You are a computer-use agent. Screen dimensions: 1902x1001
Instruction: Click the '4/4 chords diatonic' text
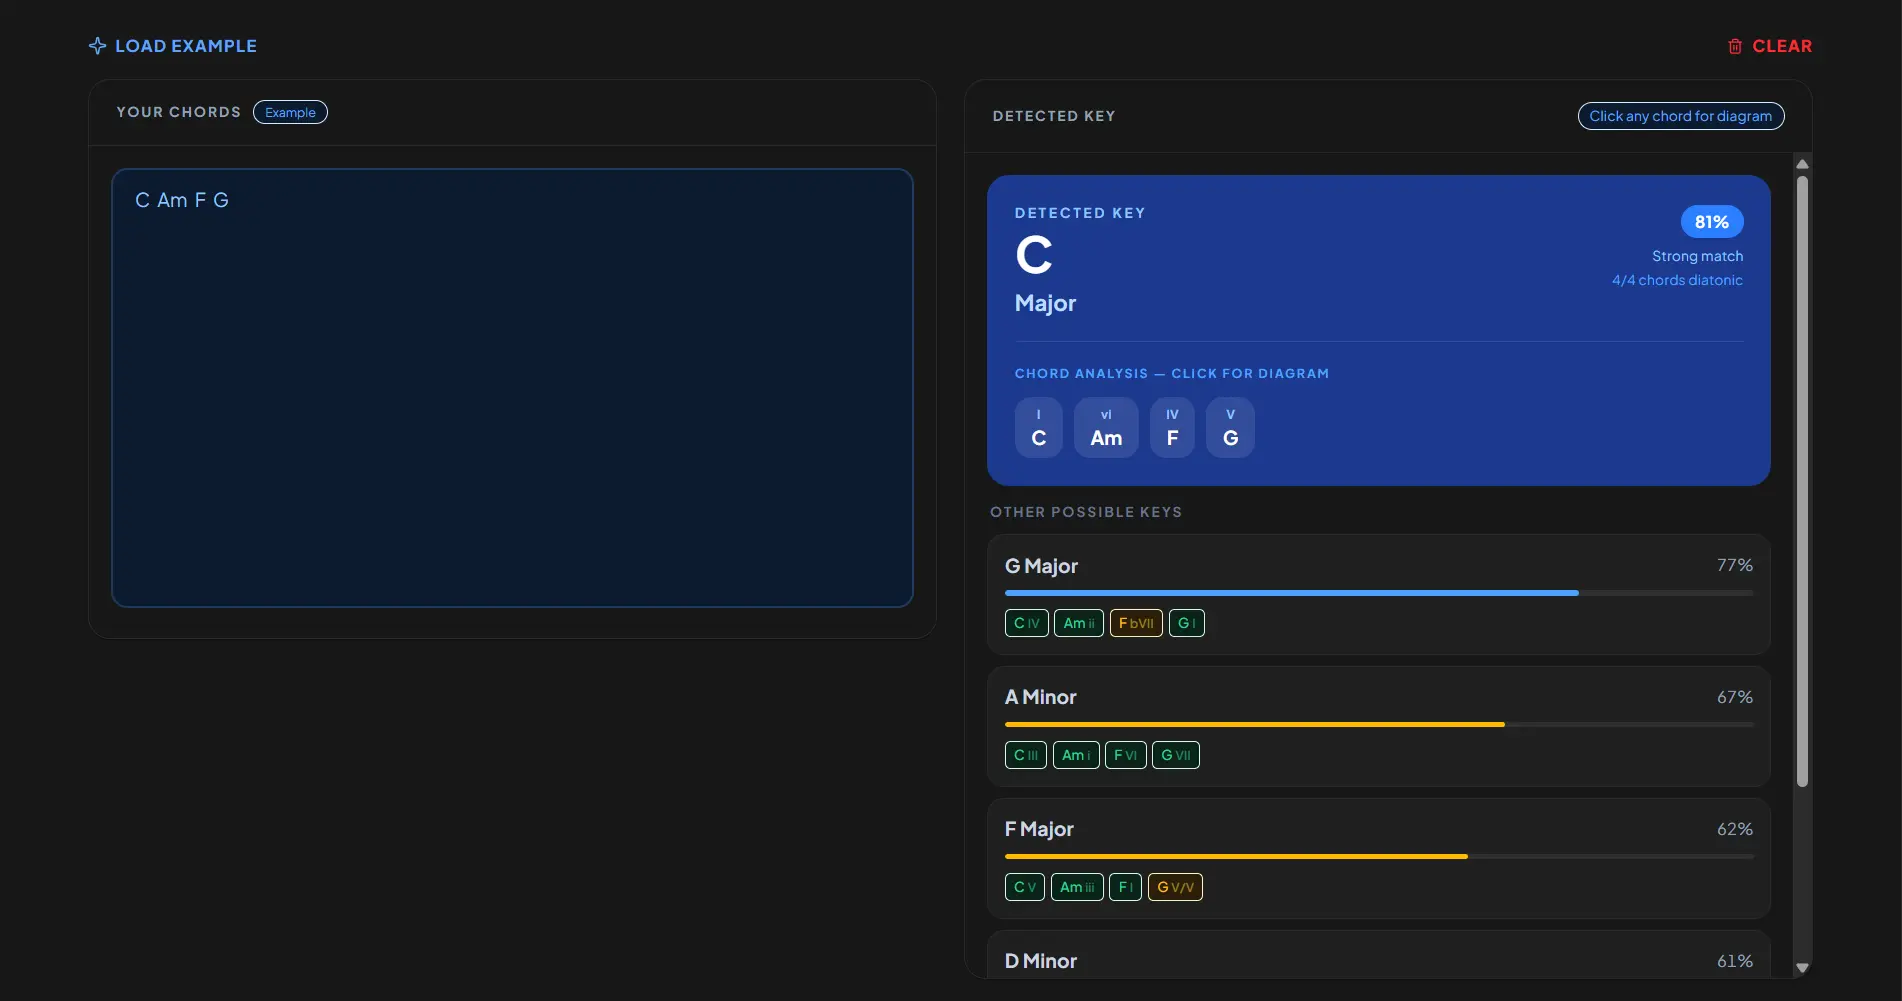coord(1677,281)
